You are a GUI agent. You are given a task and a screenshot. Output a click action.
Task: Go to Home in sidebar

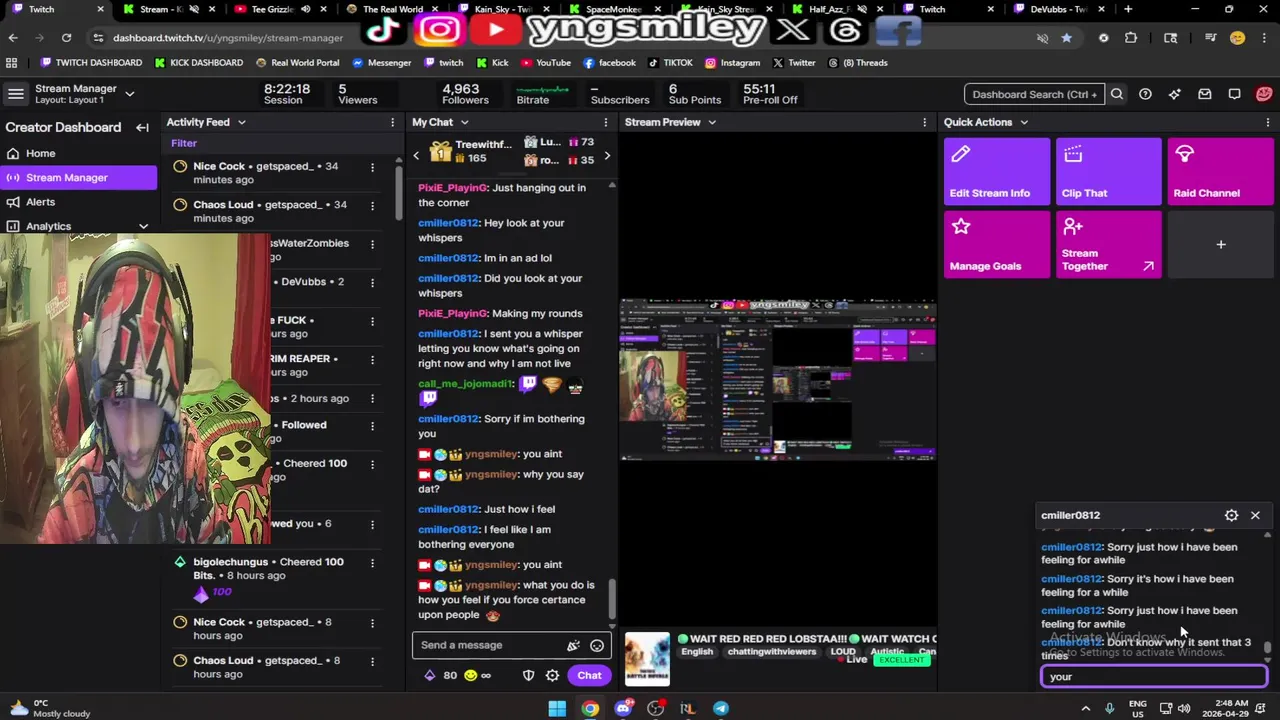point(78,153)
